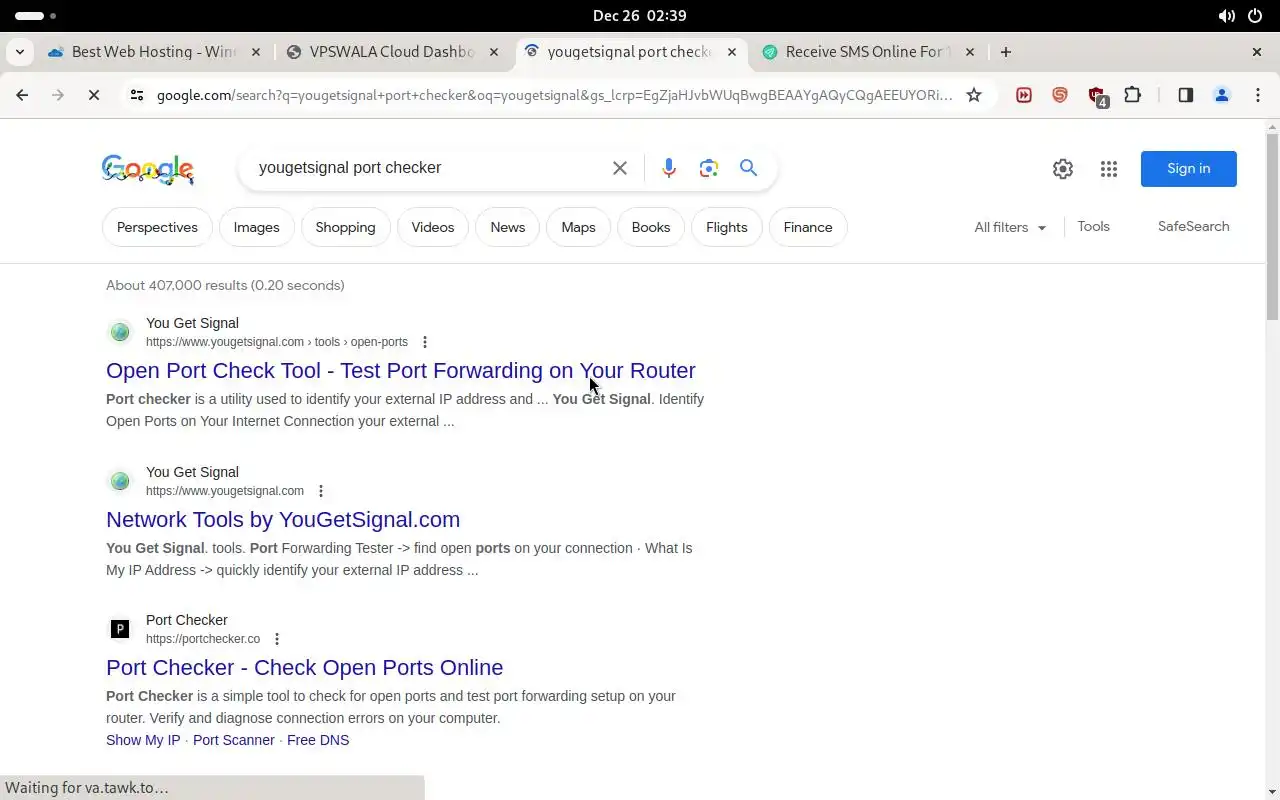Open the Extensions puzzle piece menu

coord(1132,95)
